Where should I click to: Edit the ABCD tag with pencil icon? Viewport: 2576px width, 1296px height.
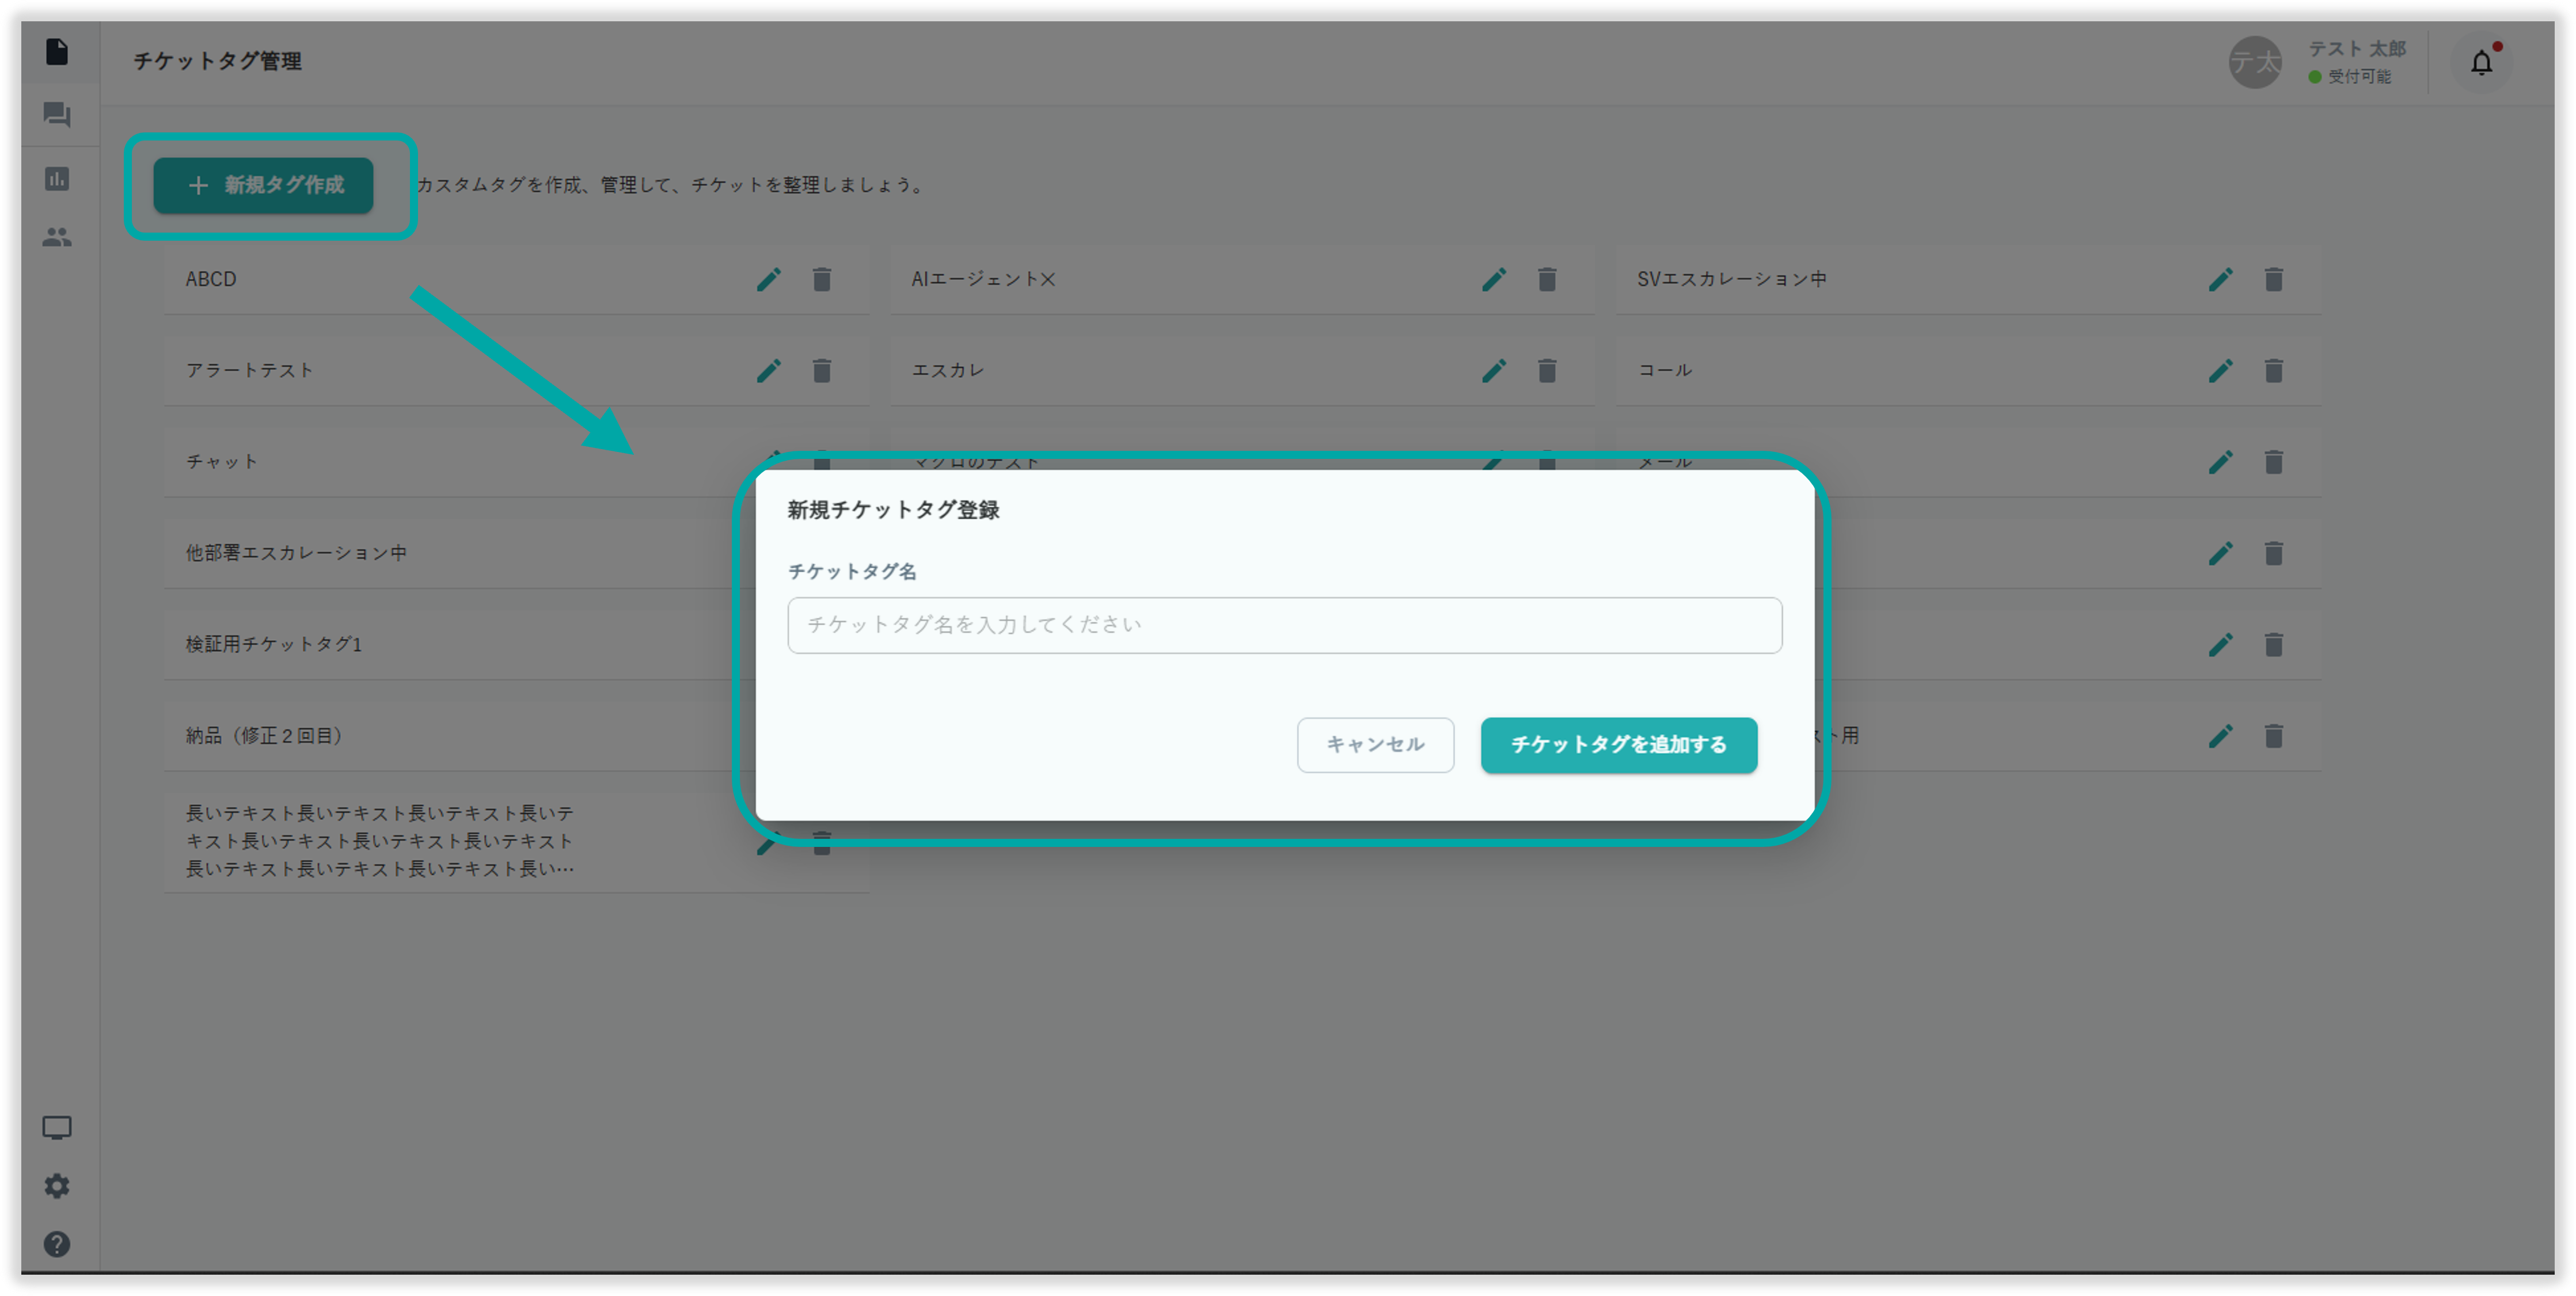click(x=768, y=279)
